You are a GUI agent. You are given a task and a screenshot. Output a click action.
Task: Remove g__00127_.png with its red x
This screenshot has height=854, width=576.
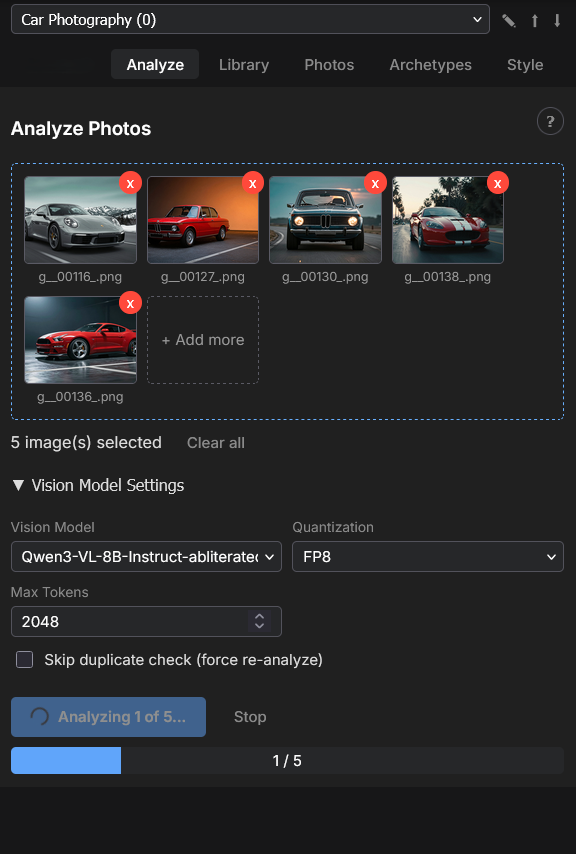point(253,184)
